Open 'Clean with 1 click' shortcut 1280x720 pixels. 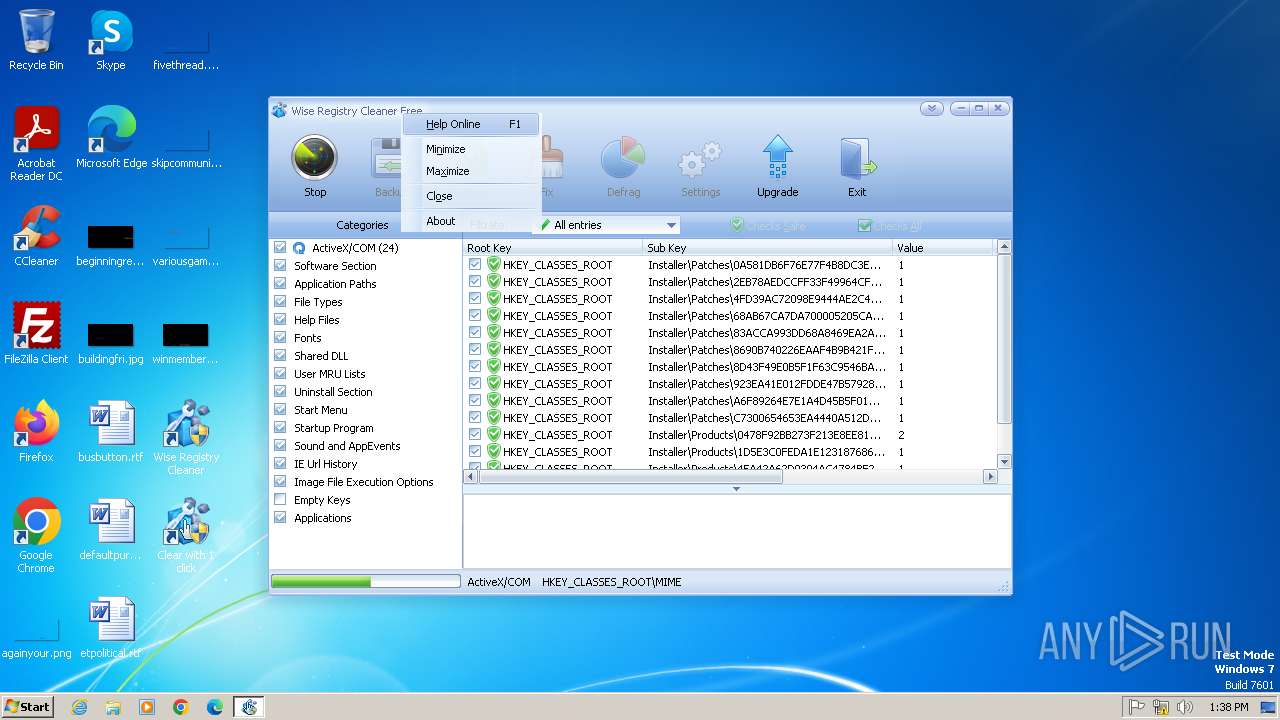coord(186,536)
